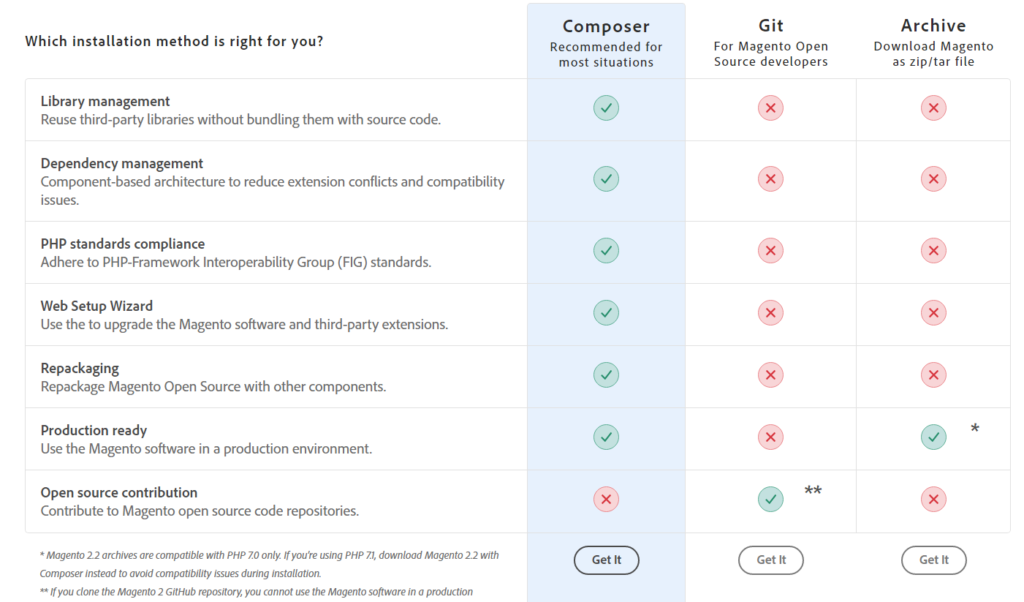
Task: Click the Open source contribution row title
Action: point(119,492)
